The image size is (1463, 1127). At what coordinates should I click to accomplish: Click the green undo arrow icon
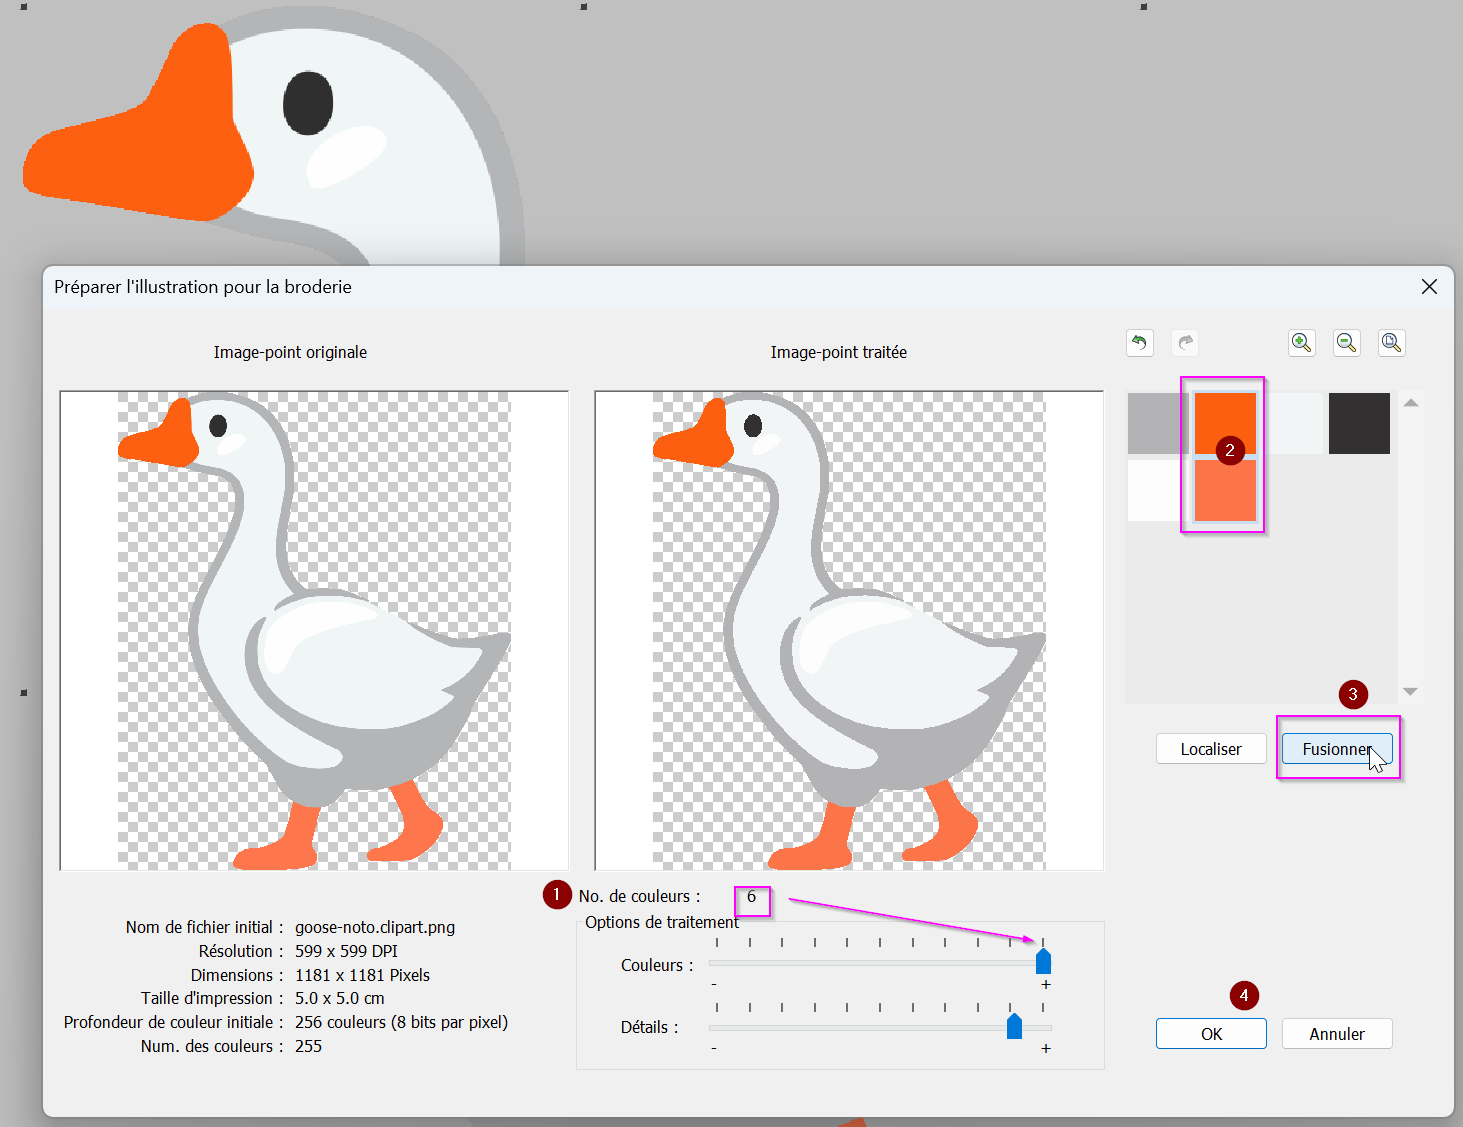point(1139,343)
